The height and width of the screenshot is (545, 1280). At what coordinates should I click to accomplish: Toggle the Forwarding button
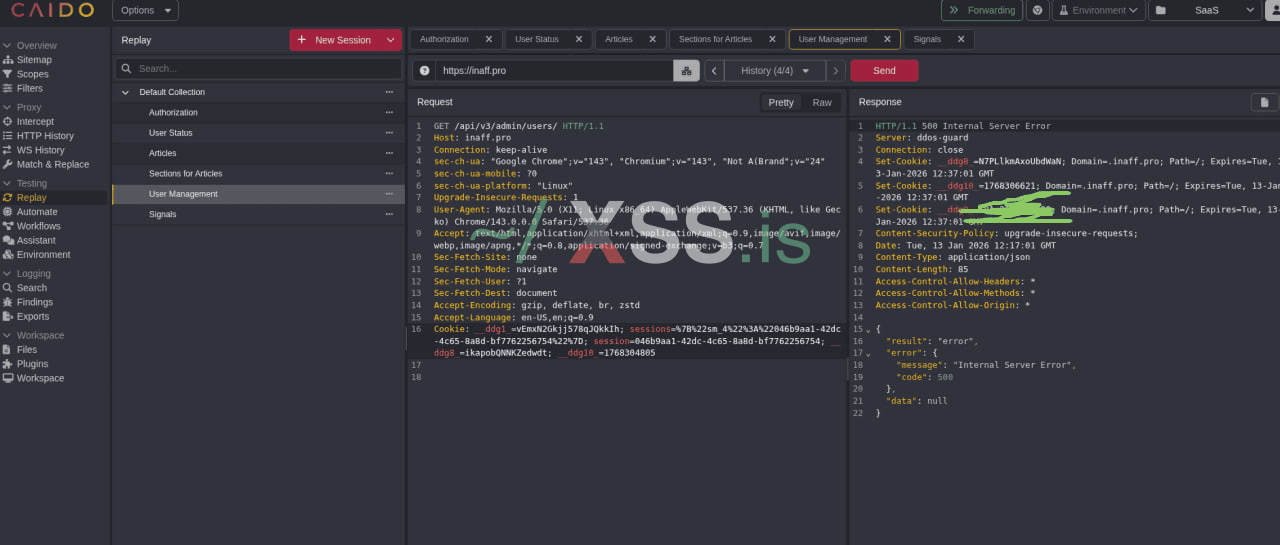point(981,10)
